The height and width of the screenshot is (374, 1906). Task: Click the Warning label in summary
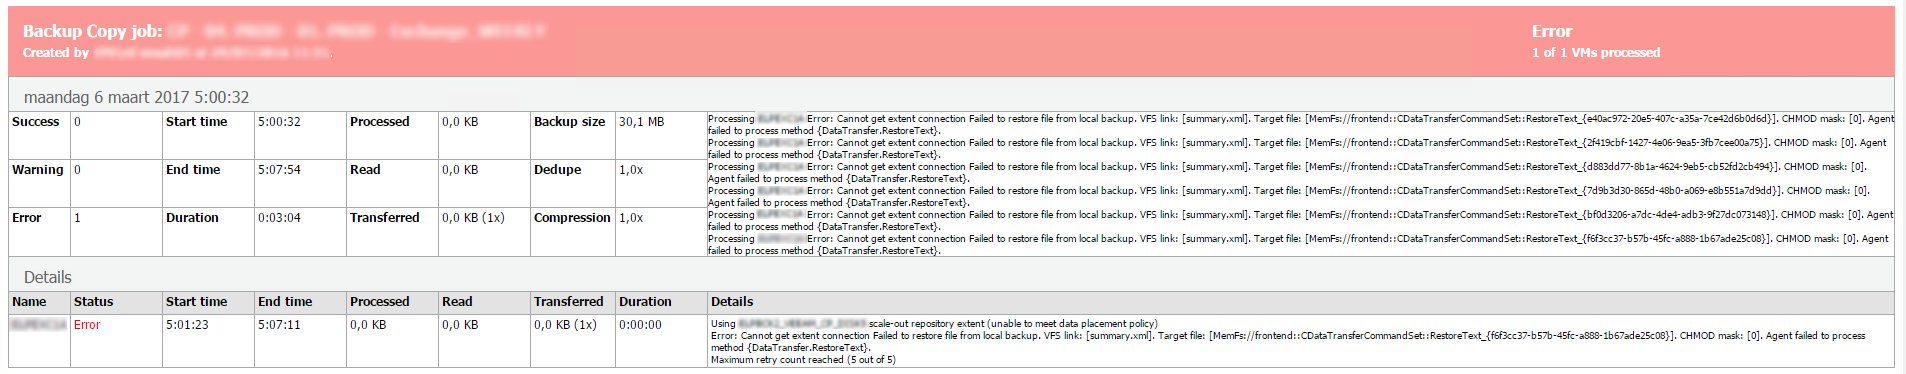(x=38, y=170)
